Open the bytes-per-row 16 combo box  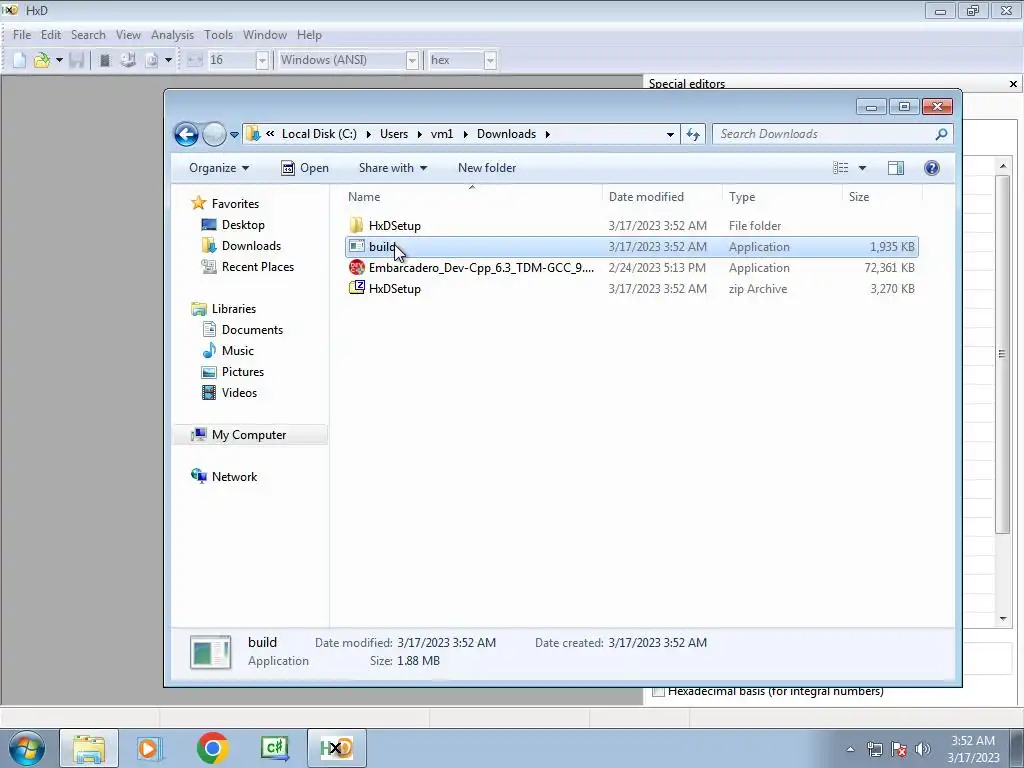click(x=262, y=60)
